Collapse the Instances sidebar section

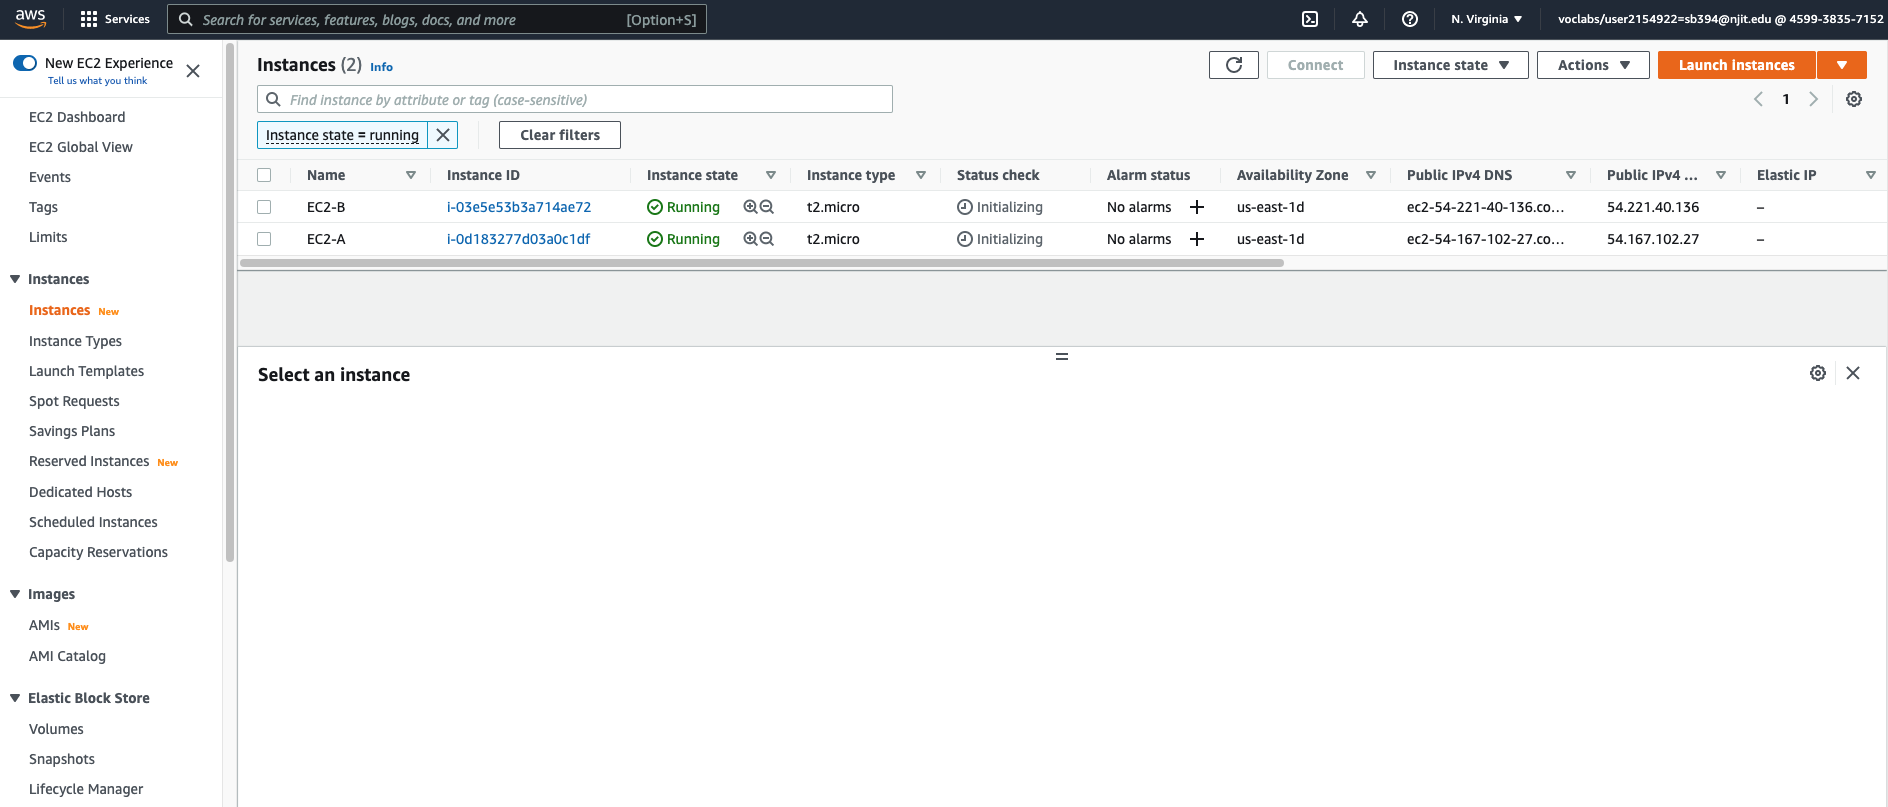click(x=15, y=279)
